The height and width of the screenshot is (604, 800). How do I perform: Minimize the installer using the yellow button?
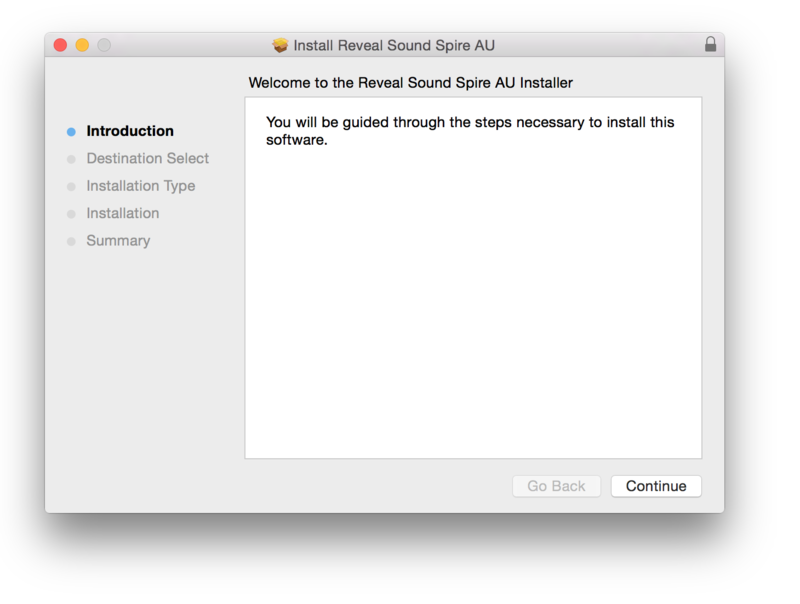(x=82, y=45)
